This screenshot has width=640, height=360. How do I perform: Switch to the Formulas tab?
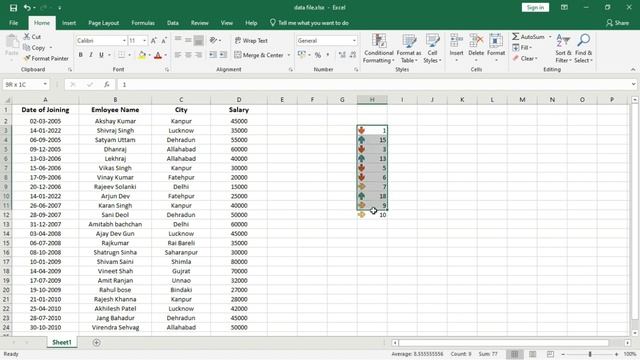click(143, 23)
